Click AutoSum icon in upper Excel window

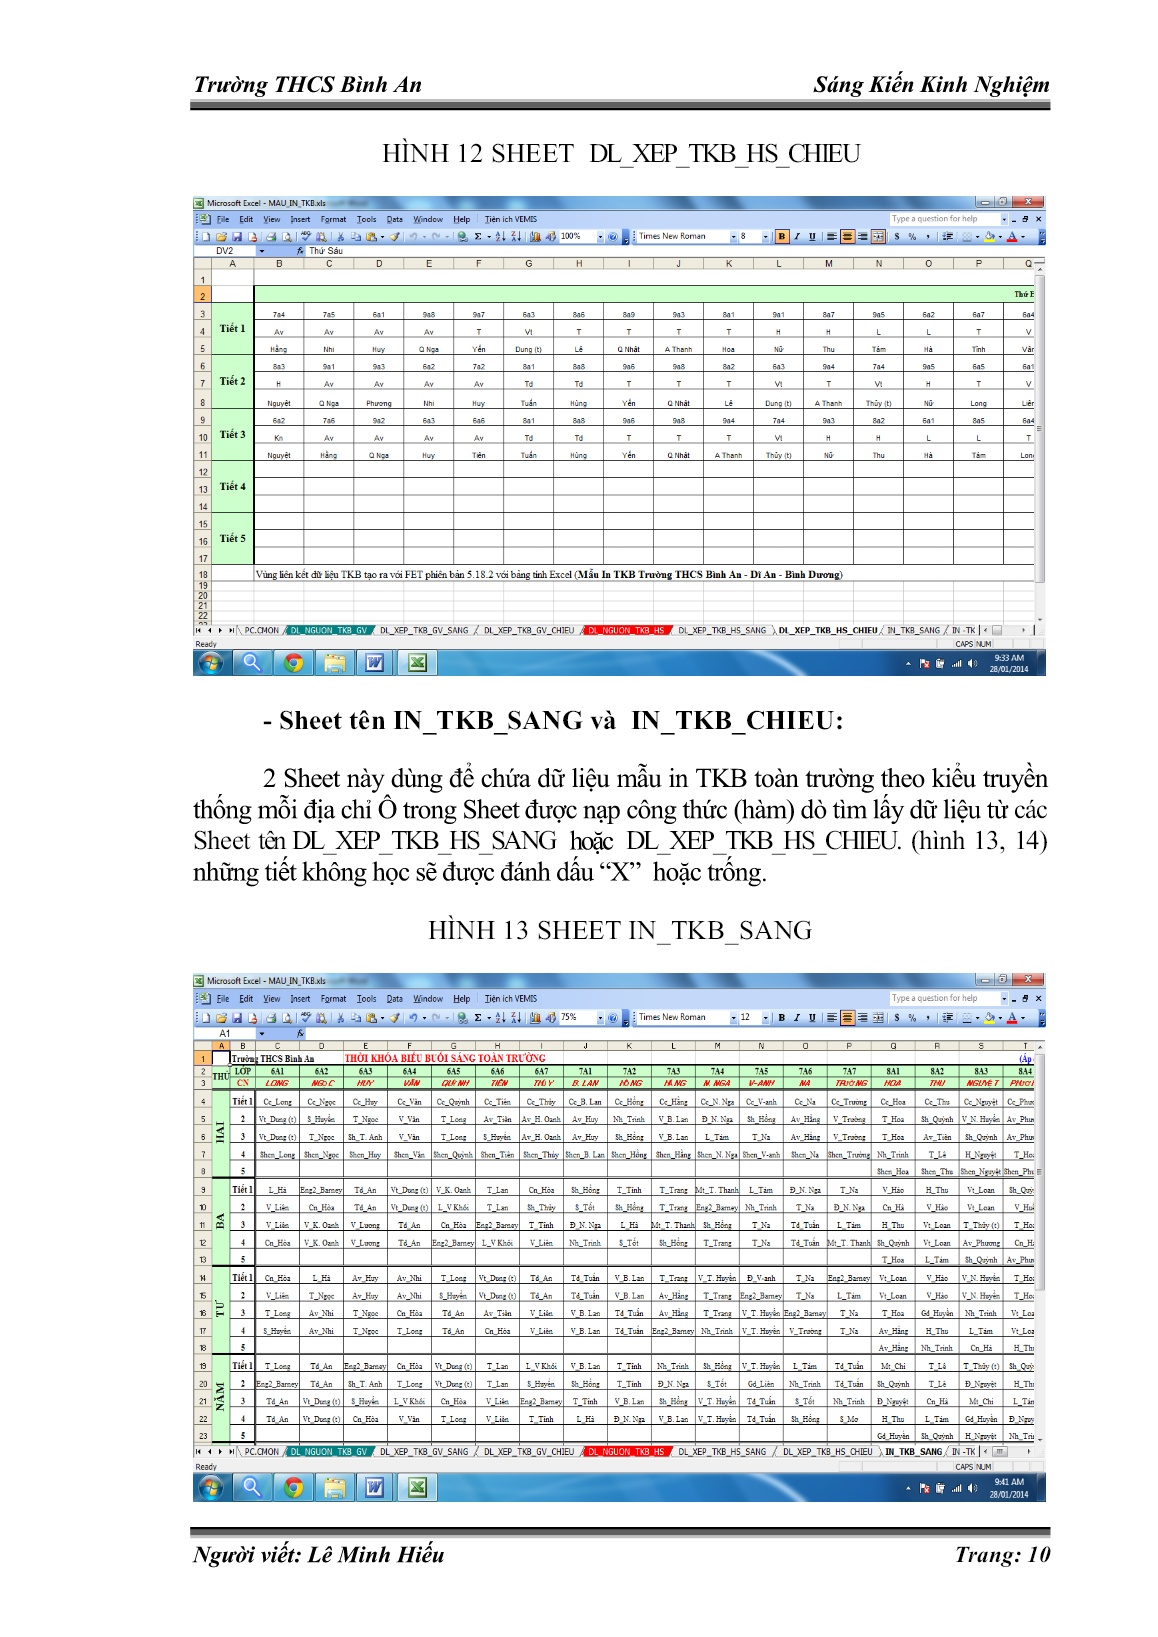click(x=478, y=237)
